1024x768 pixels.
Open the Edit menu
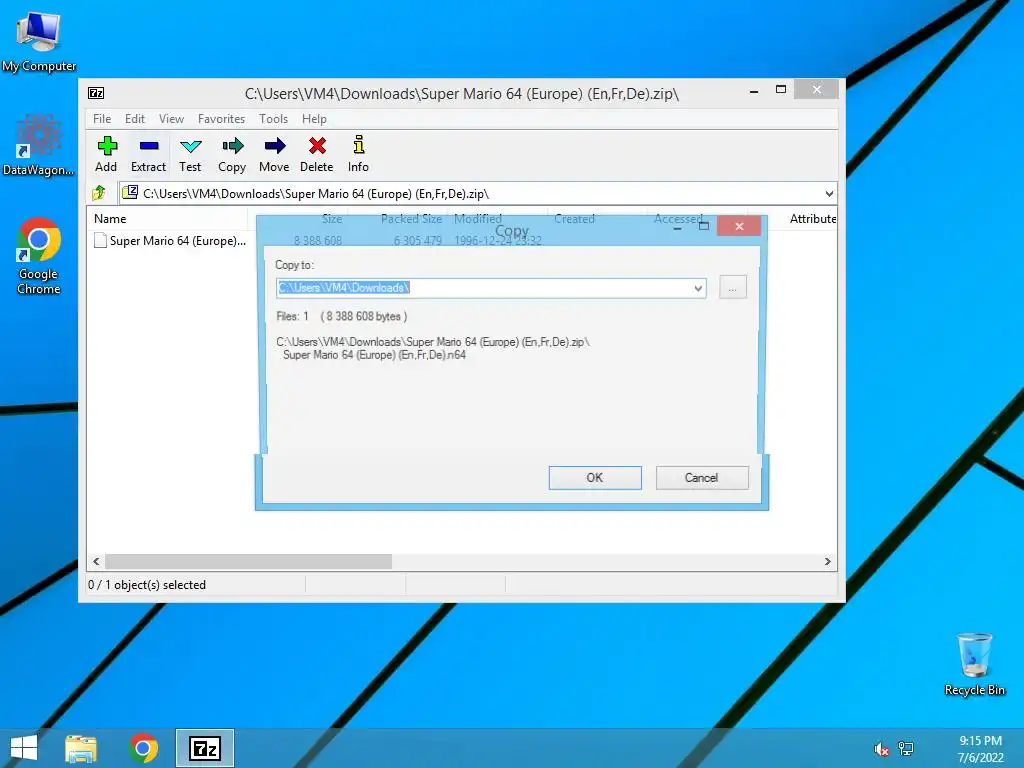tap(135, 119)
